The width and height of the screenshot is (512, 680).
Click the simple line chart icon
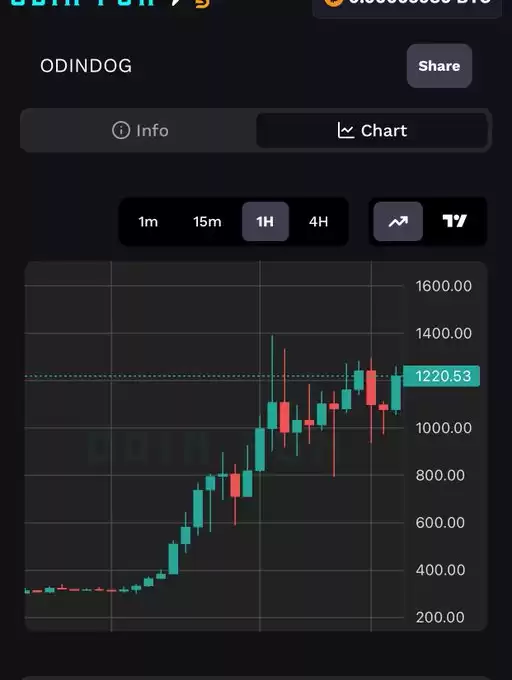[398, 222]
